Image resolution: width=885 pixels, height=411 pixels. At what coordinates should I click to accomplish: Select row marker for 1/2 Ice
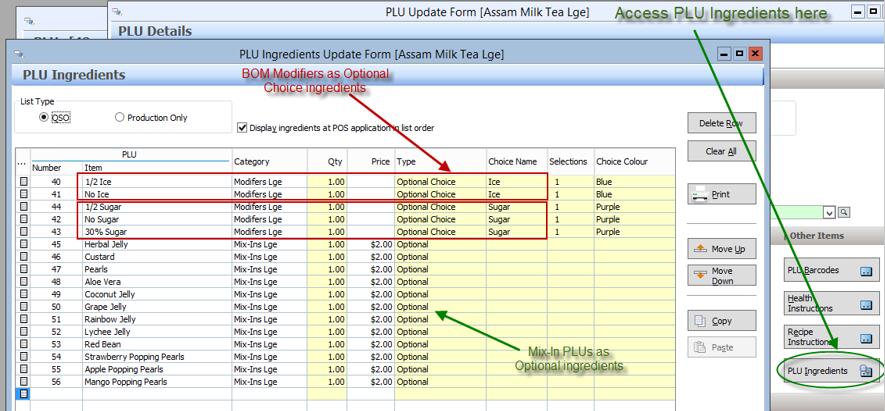23,180
